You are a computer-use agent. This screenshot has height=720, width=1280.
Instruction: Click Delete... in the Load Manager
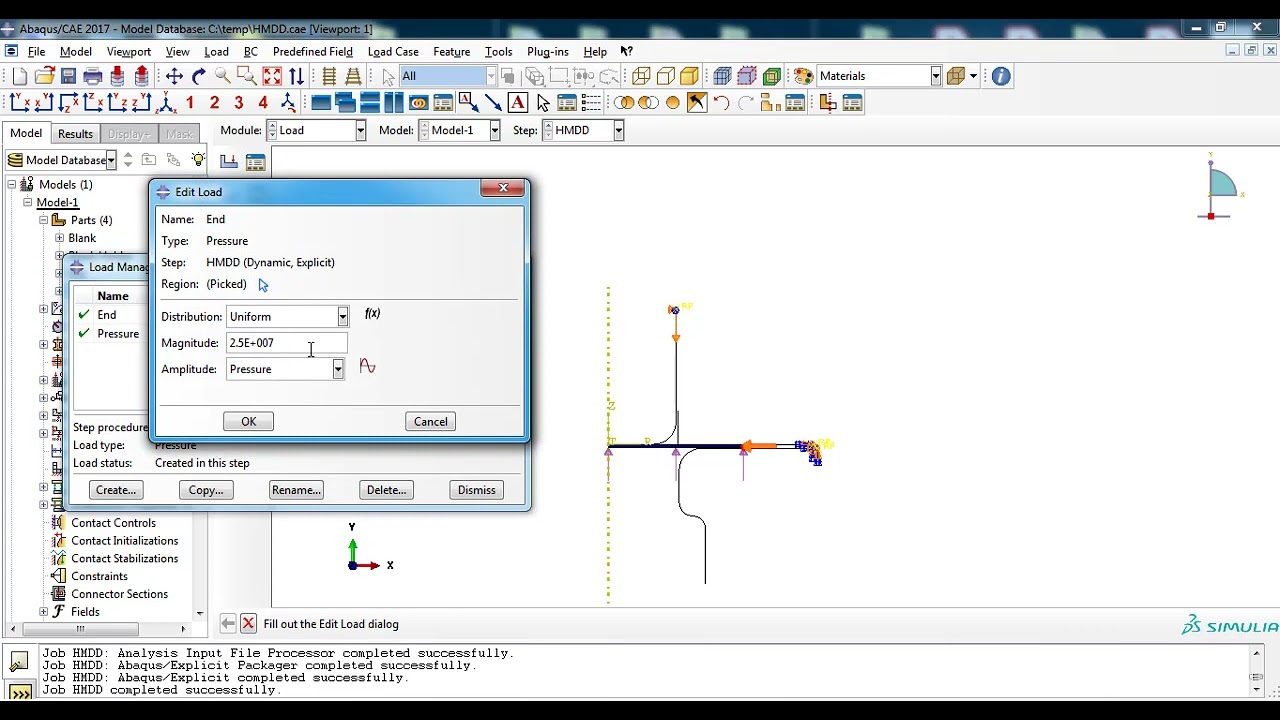point(386,490)
